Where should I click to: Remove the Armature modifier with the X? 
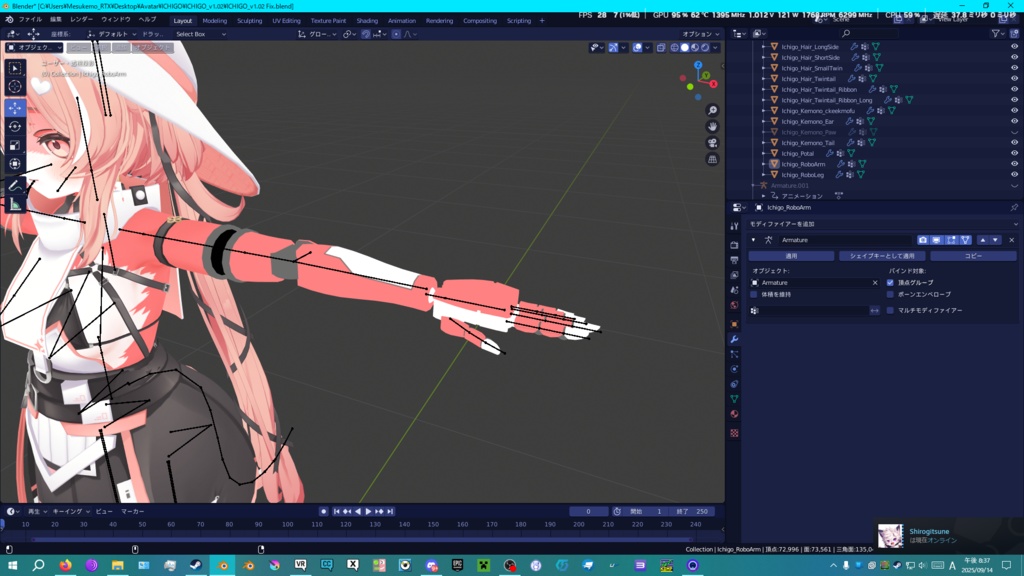coord(1012,240)
